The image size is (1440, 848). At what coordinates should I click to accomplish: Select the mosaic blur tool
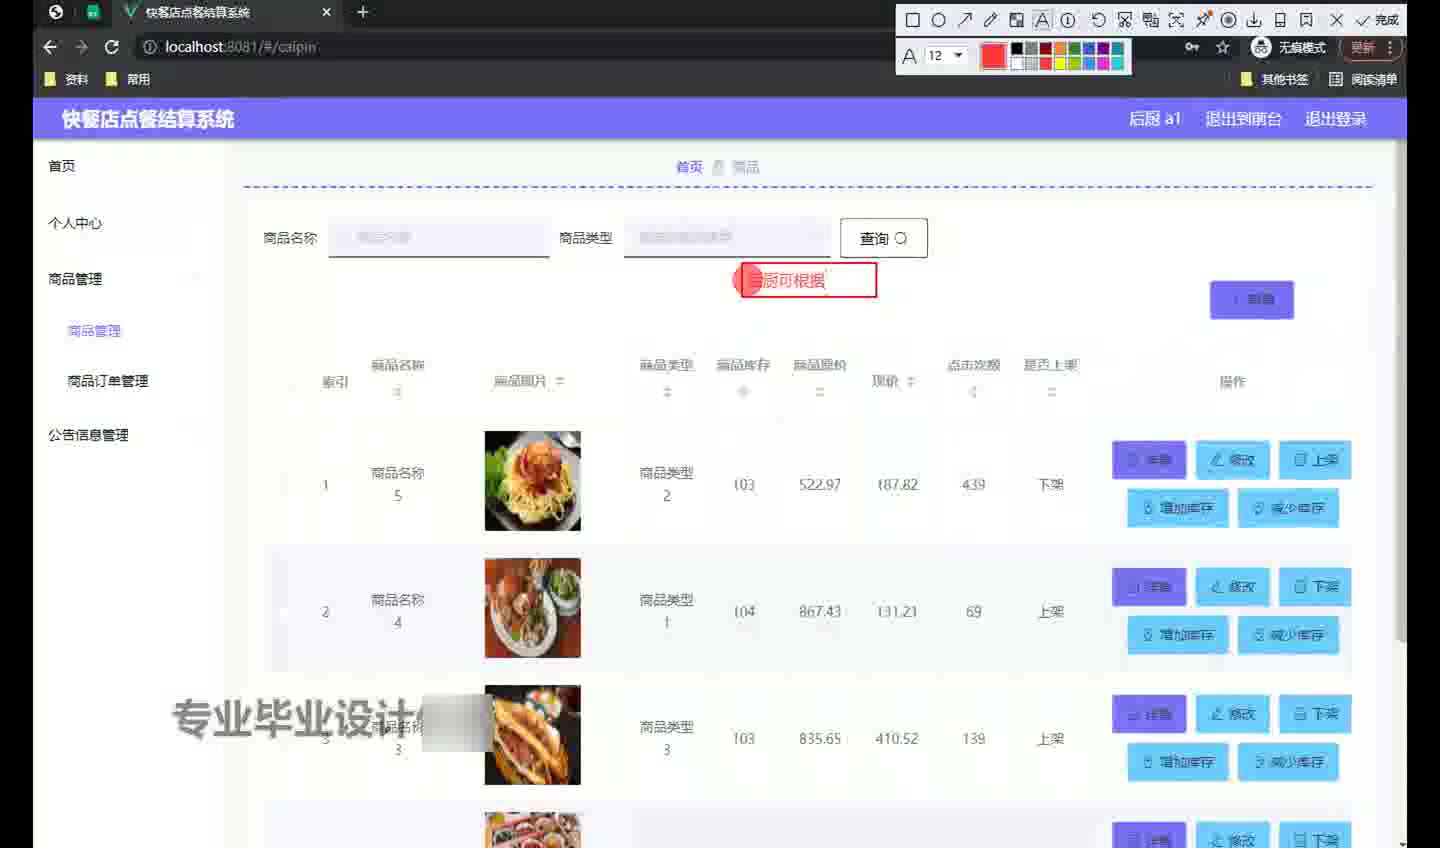point(1016,20)
